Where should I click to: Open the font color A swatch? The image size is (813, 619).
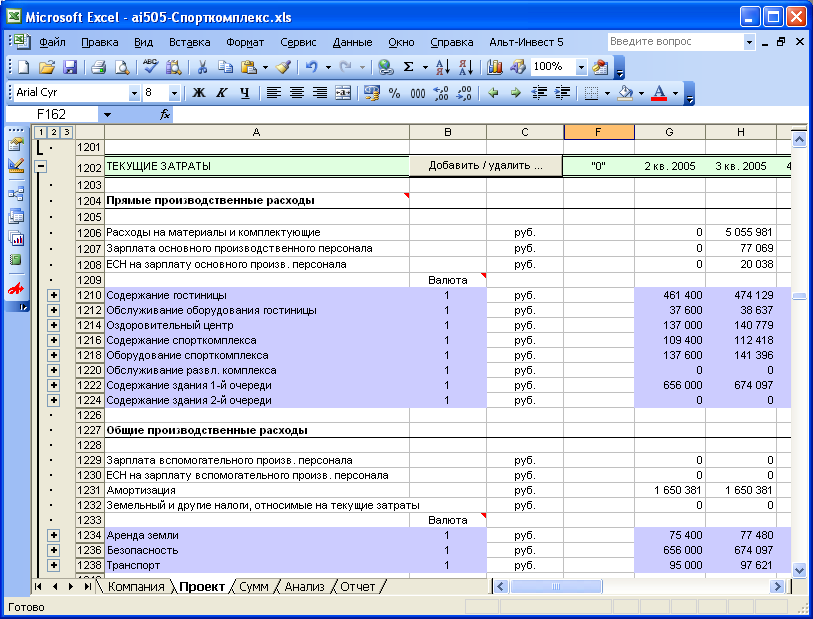coord(659,93)
